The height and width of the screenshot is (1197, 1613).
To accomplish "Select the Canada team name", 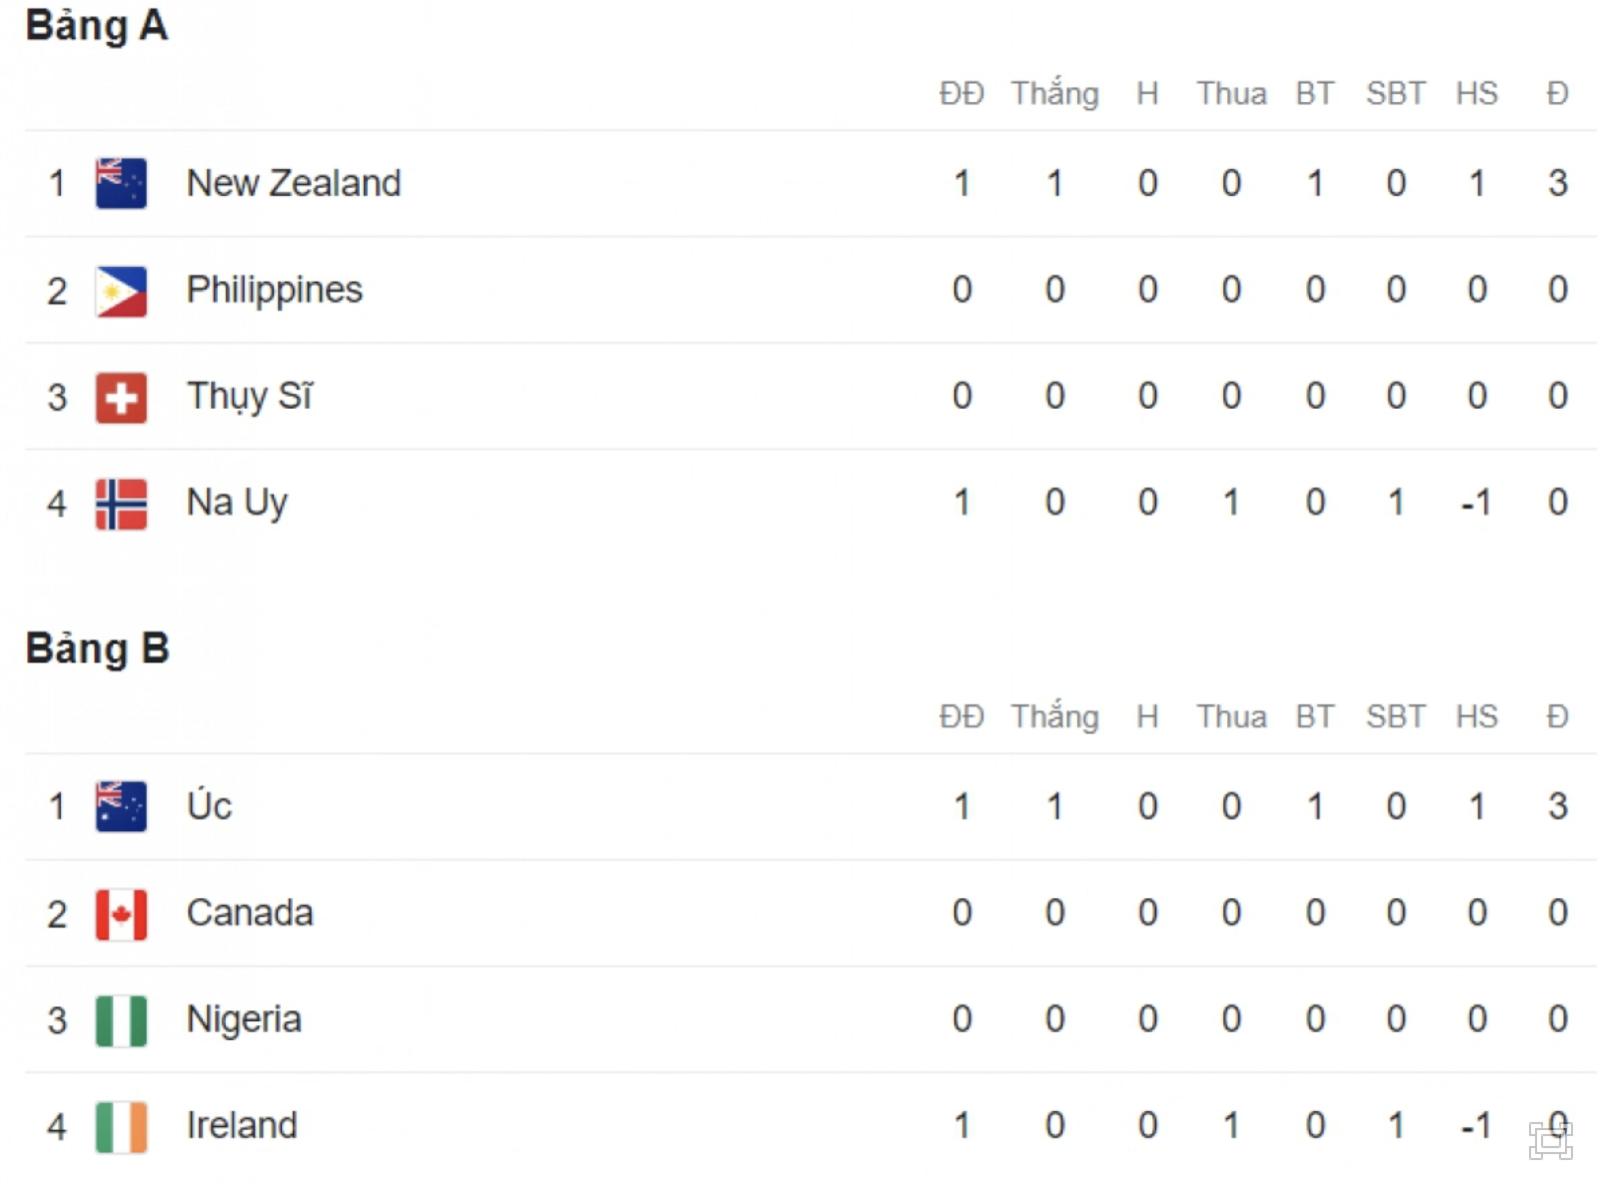I will (249, 913).
